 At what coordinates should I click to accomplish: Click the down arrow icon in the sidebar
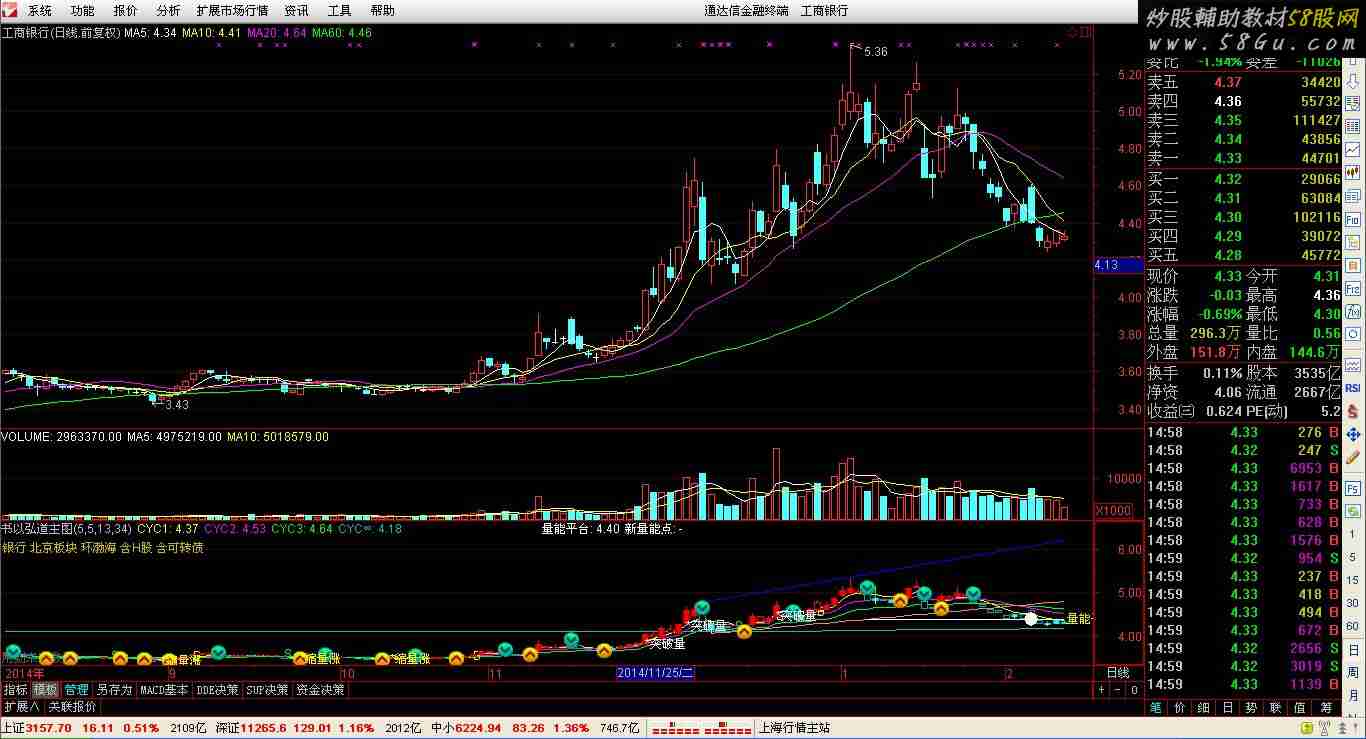click(1352, 80)
